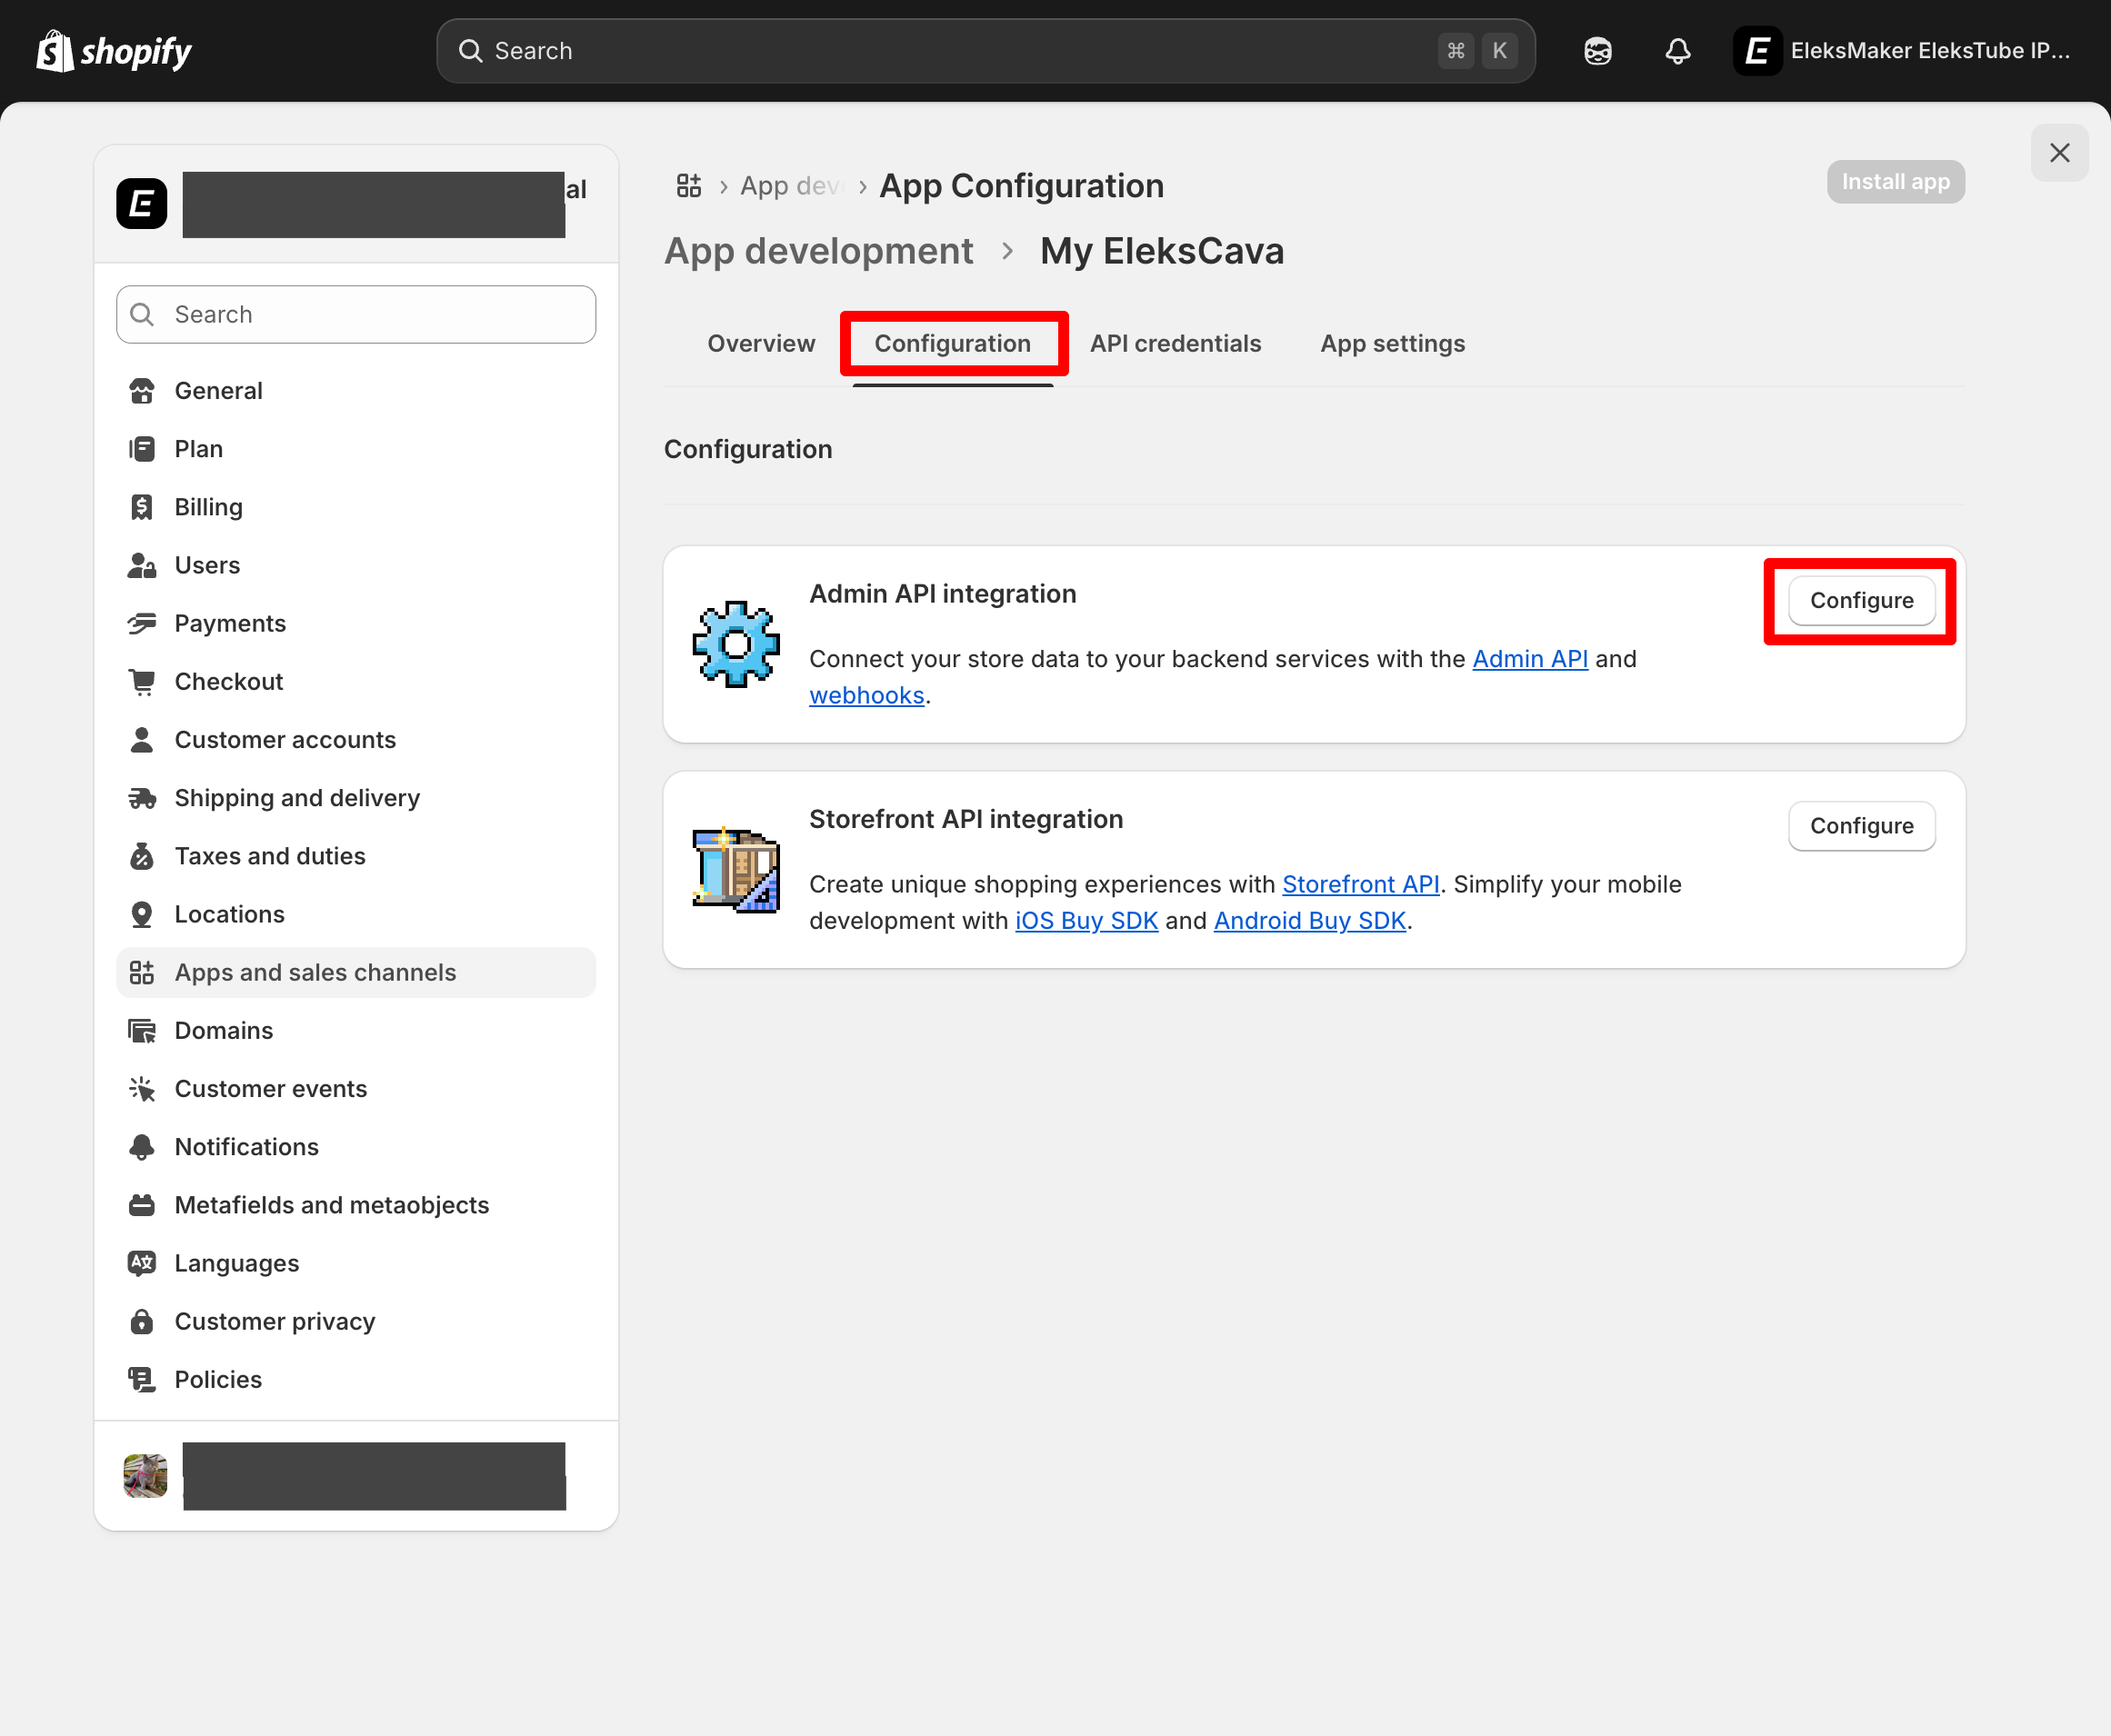Click the Storefront API integration storefront icon
Image resolution: width=2111 pixels, height=1736 pixels.
pyautogui.click(x=735, y=869)
